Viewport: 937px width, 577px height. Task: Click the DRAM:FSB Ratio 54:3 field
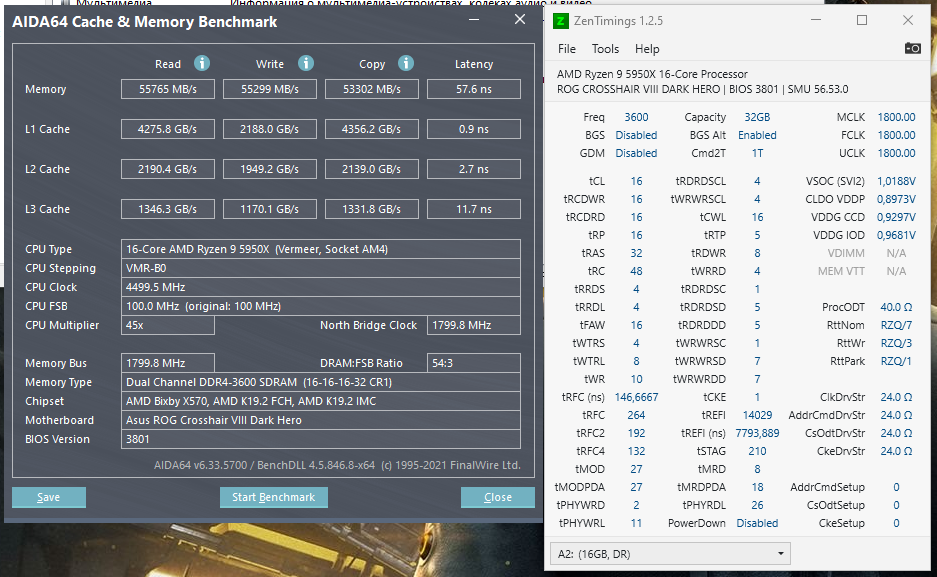coord(474,363)
